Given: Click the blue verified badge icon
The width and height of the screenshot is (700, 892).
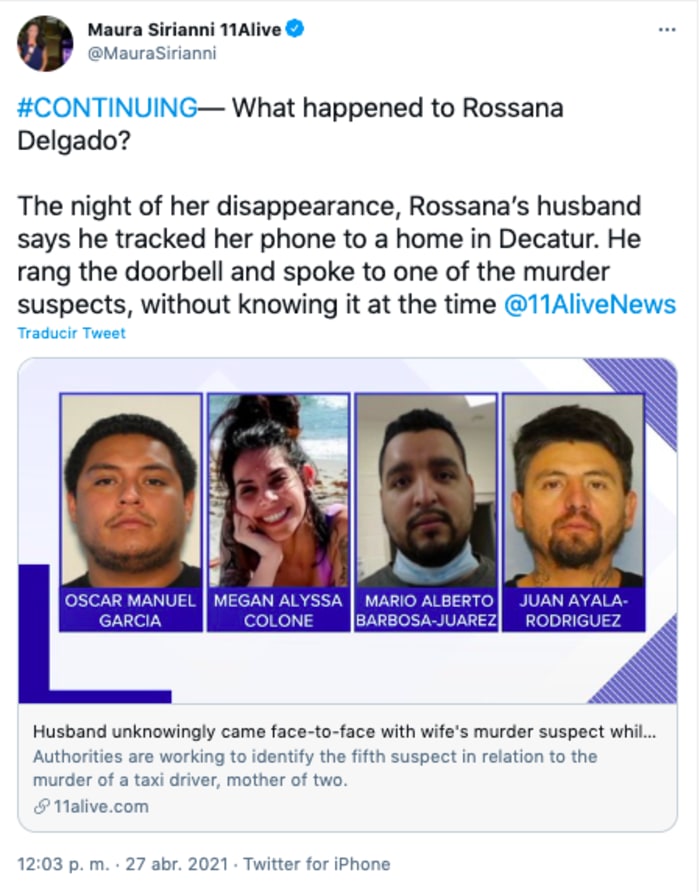Looking at the screenshot, I should [x=294, y=28].
